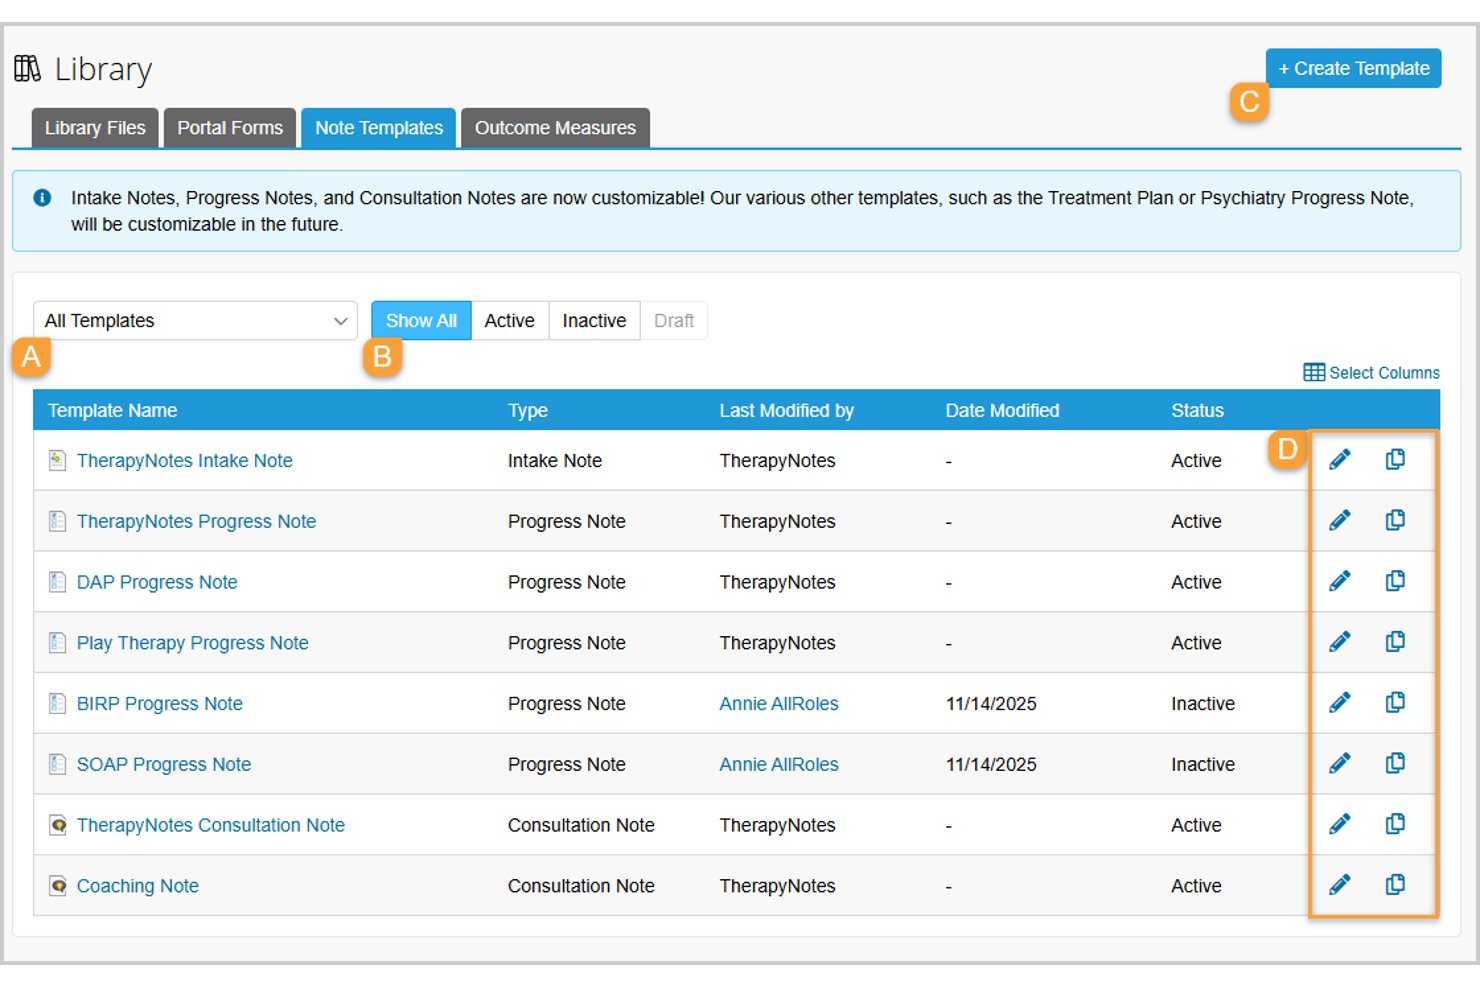1480x987 pixels.
Task: Switch to the Library Files tab
Action: coord(95,128)
